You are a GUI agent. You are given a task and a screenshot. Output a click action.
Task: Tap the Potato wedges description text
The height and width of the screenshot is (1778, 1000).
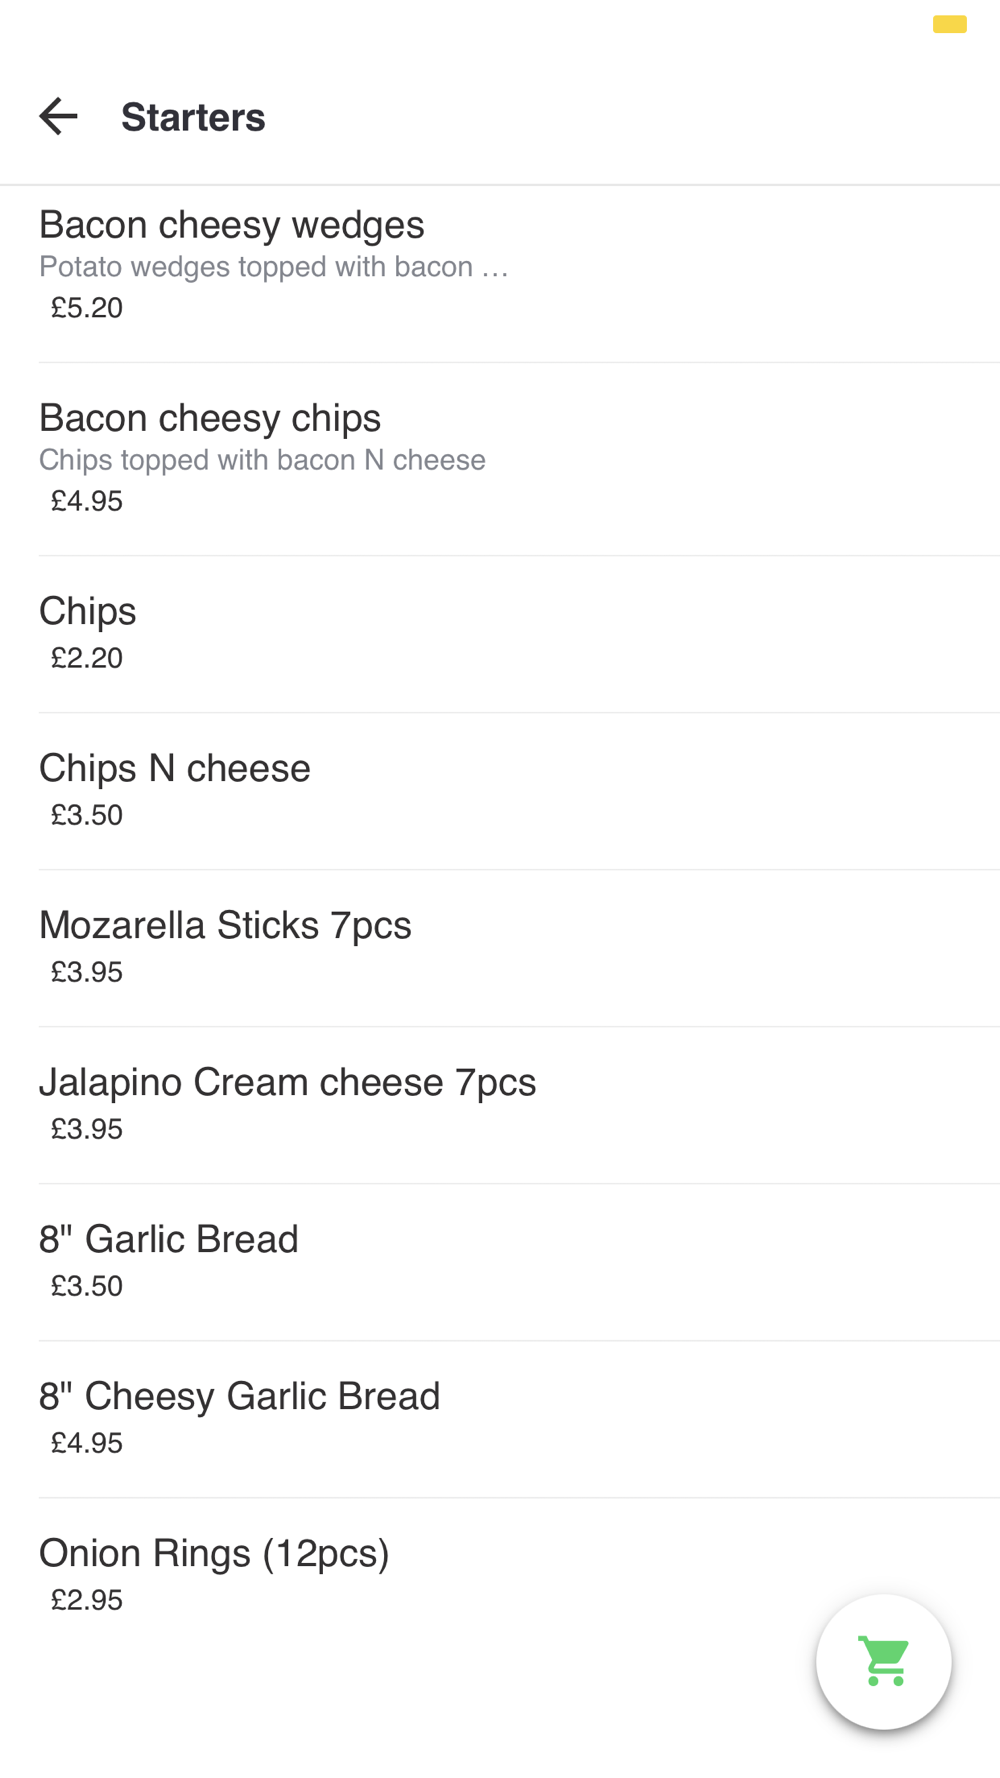coord(274,267)
